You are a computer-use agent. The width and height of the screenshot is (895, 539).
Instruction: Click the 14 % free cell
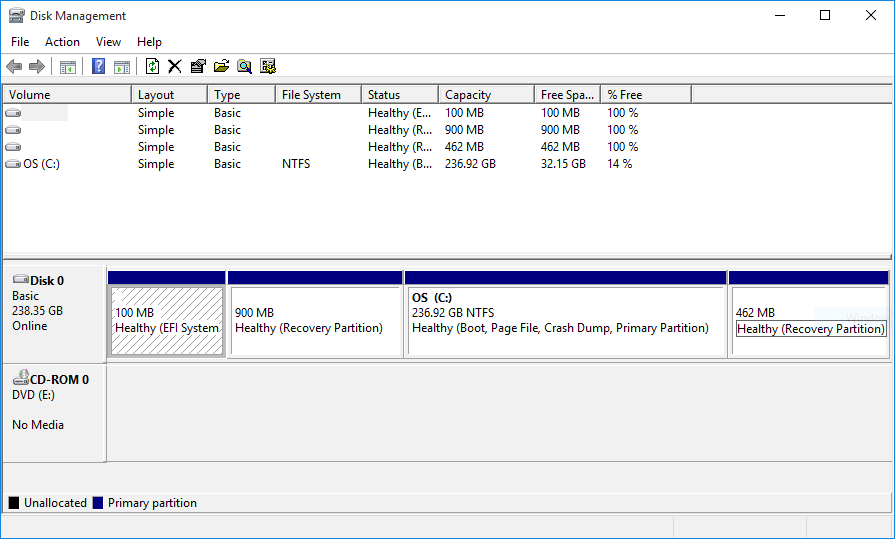click(x=620, y=164)
